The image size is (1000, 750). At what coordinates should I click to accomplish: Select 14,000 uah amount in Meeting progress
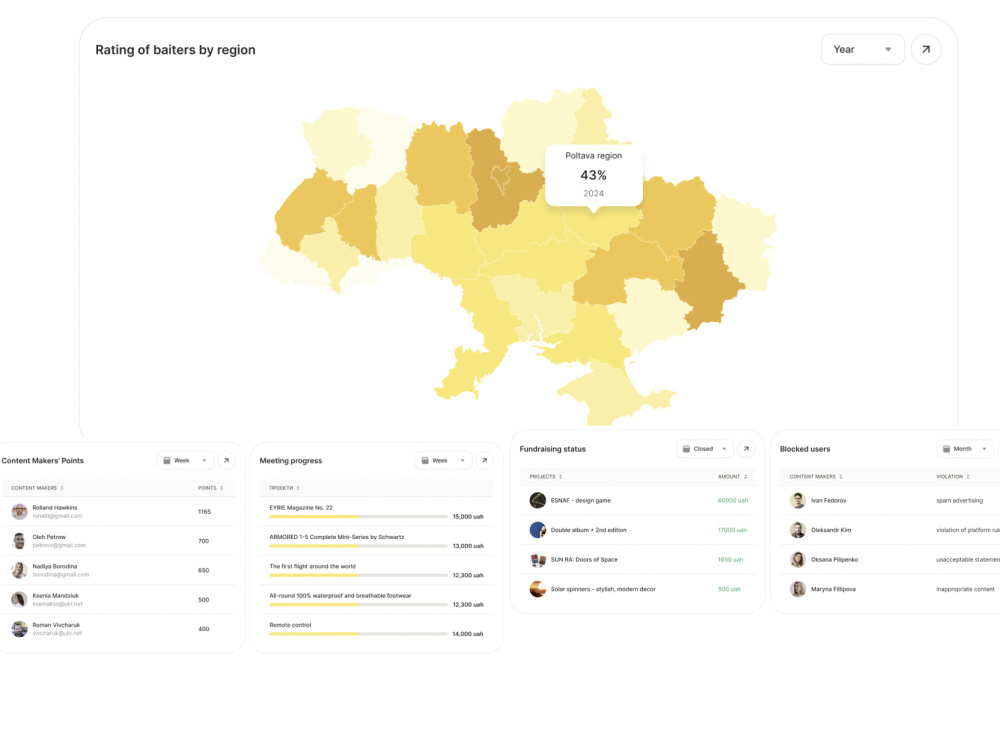click(x=467, y=634)
